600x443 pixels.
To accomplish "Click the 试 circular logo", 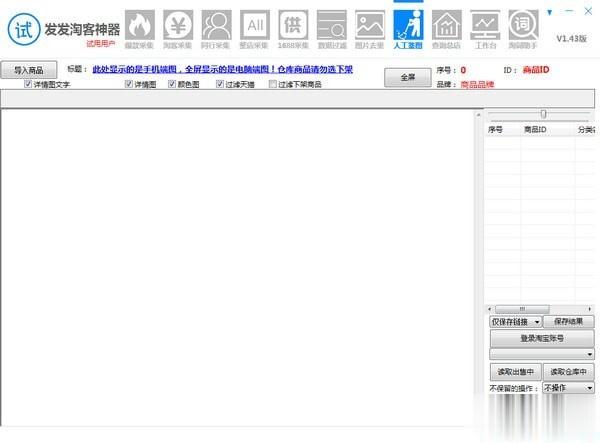I will [x=24, y=29].
